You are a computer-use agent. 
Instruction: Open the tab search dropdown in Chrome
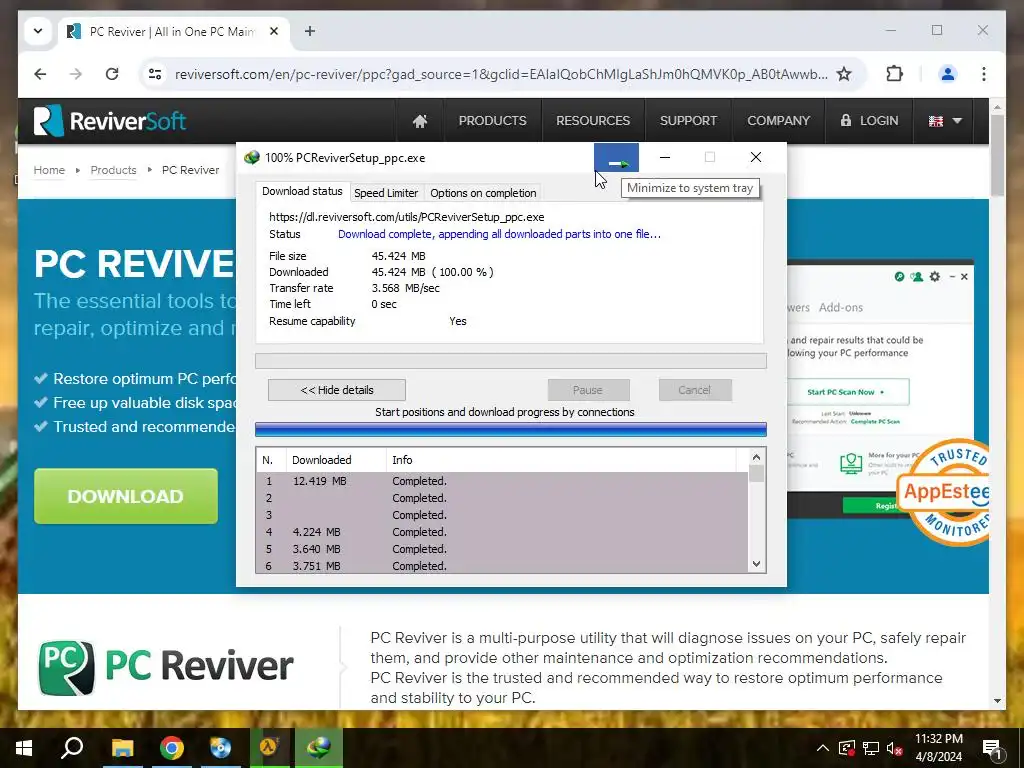[x=38, y=31]
